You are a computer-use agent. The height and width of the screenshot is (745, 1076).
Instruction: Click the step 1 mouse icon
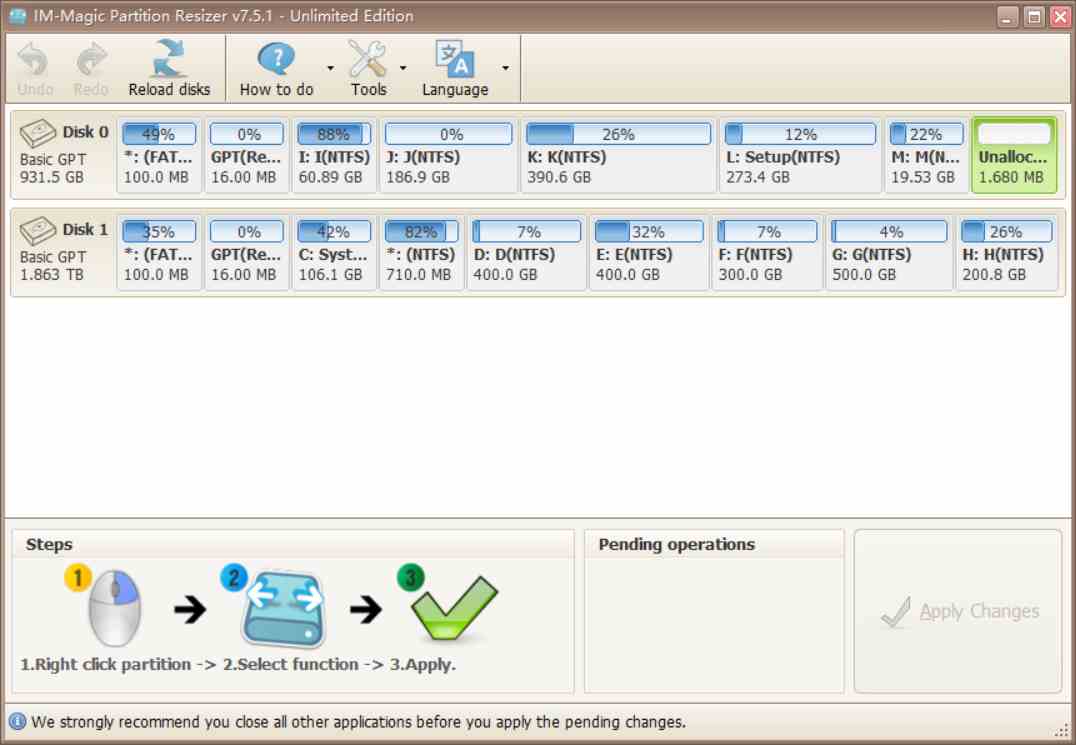click(115, 608)
